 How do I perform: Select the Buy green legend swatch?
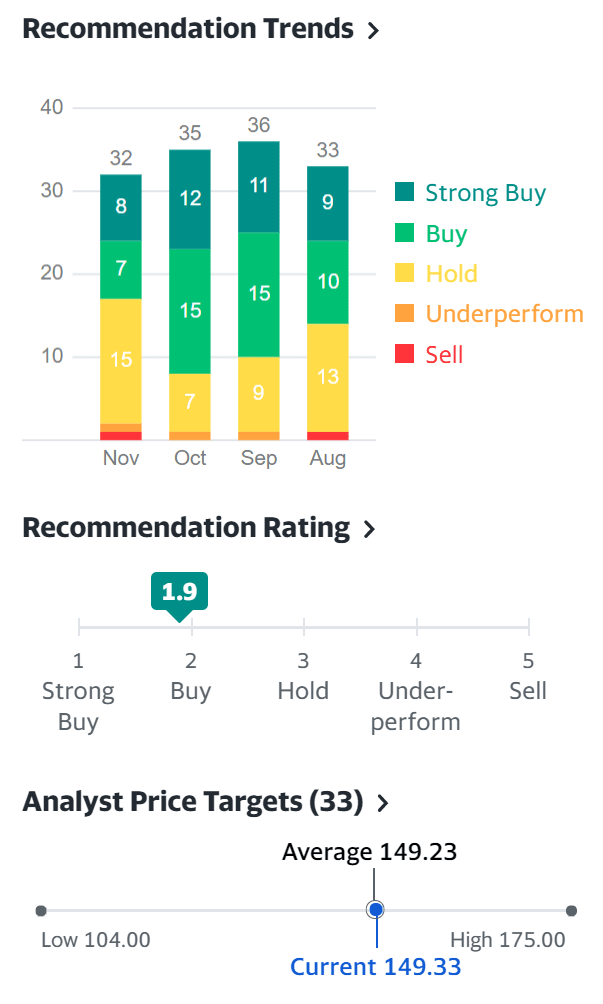point(404,234)
